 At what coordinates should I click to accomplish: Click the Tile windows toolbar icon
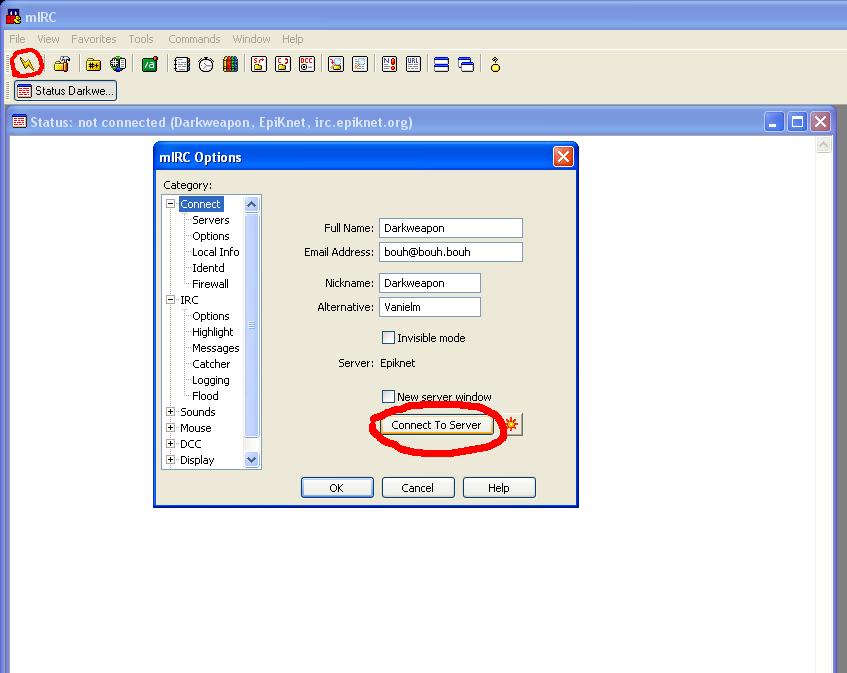(441, 64)
